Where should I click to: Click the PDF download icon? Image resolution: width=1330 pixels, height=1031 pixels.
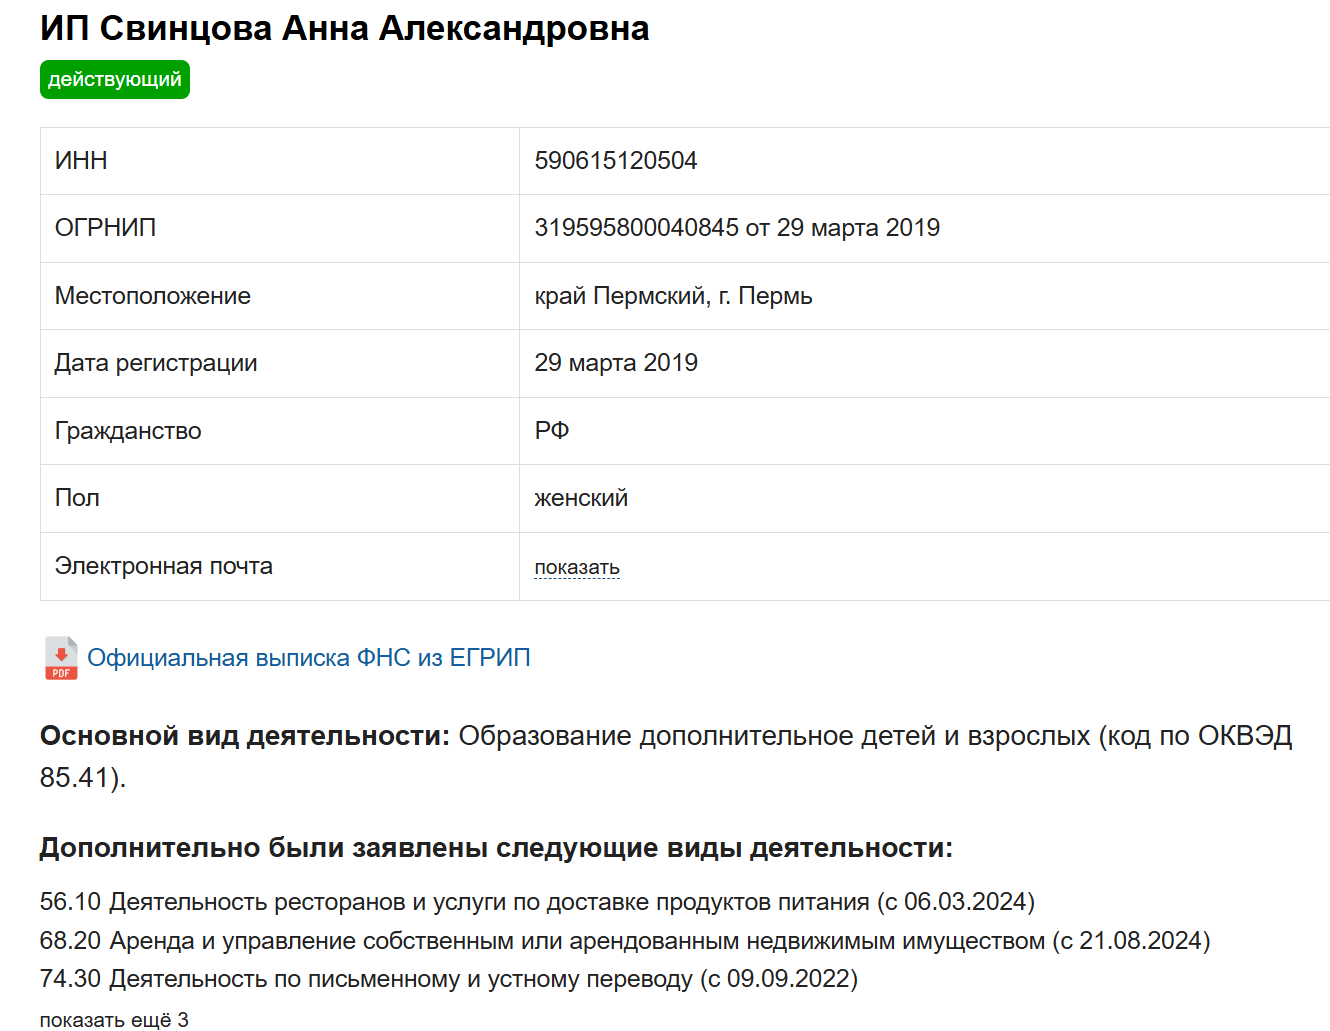click(x=60, y=658)
